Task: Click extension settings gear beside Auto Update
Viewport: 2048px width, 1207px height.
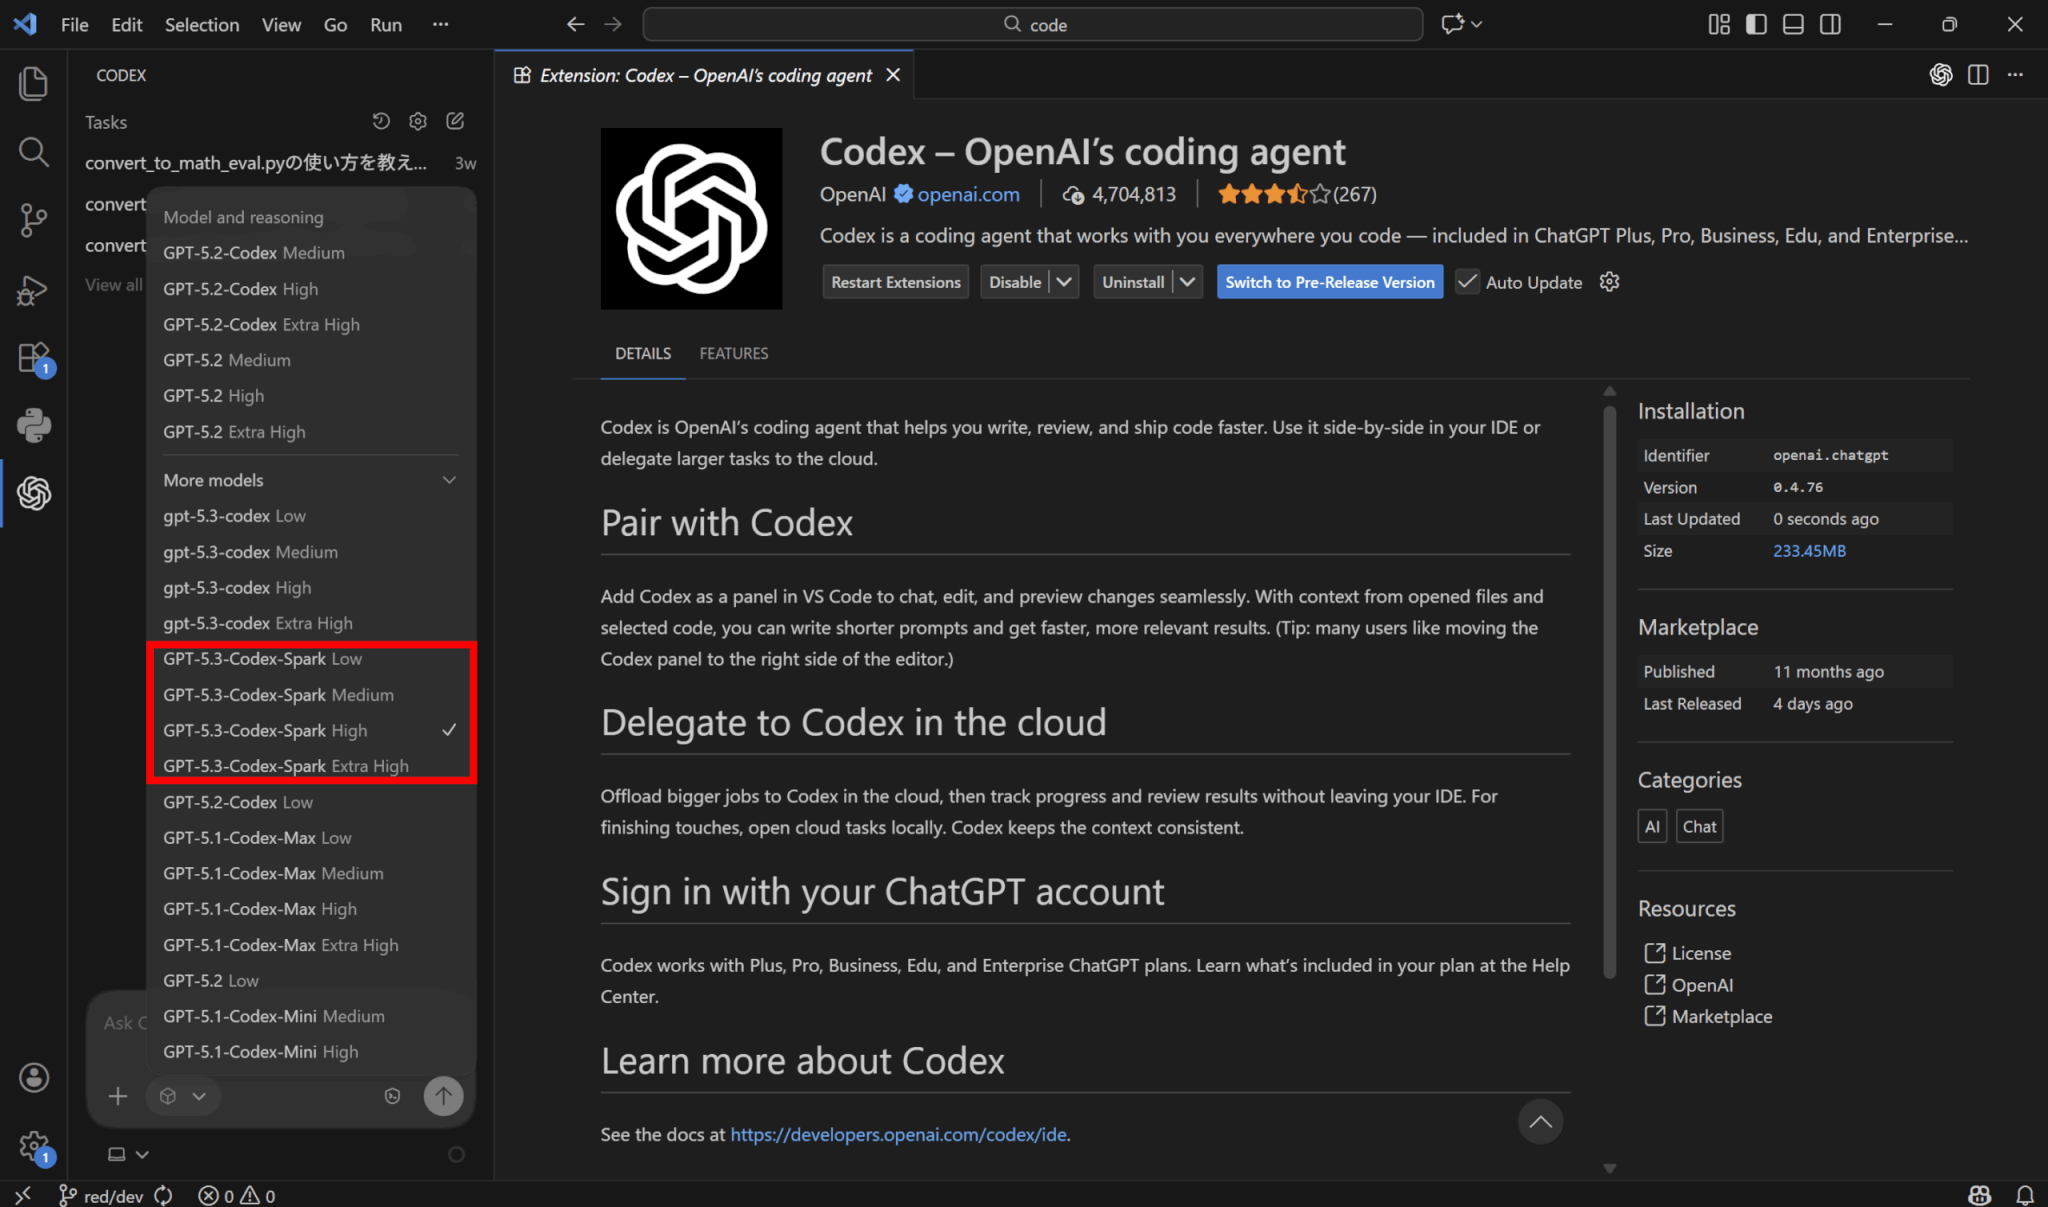Action: click(1609, 282)
